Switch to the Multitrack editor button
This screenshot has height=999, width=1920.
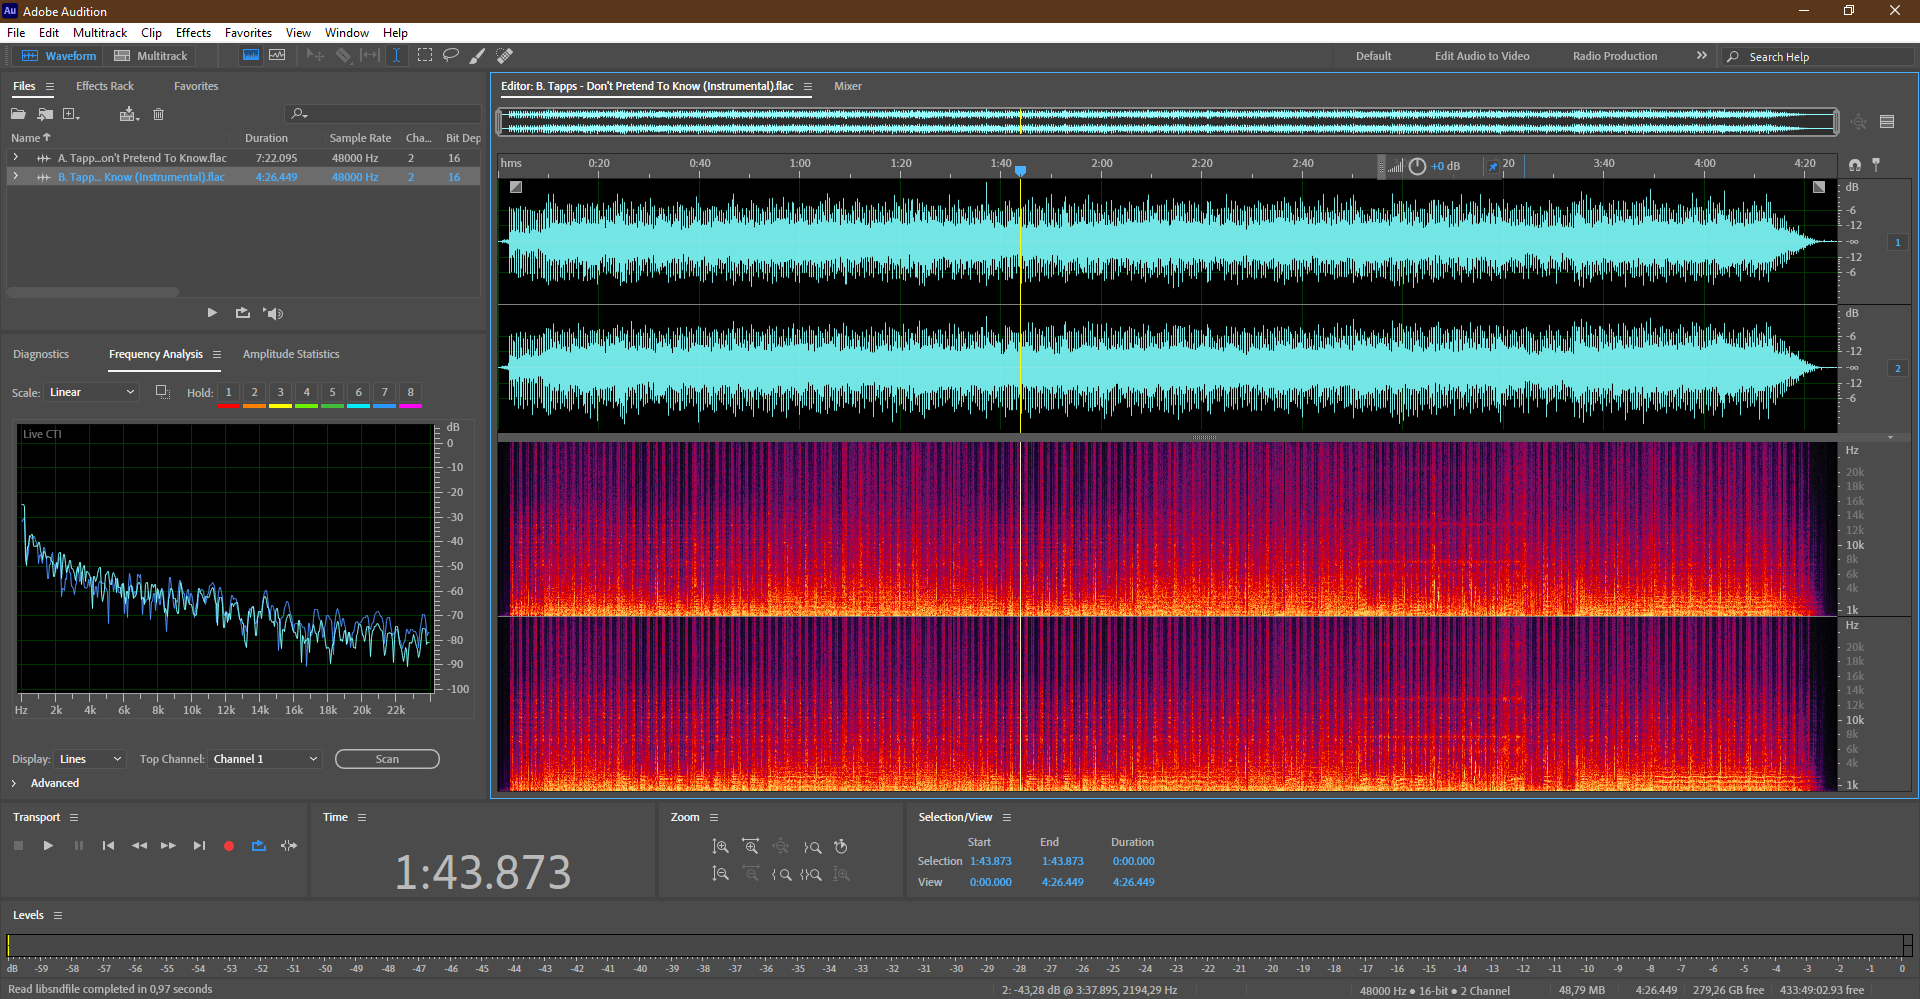tap(151, 56)
